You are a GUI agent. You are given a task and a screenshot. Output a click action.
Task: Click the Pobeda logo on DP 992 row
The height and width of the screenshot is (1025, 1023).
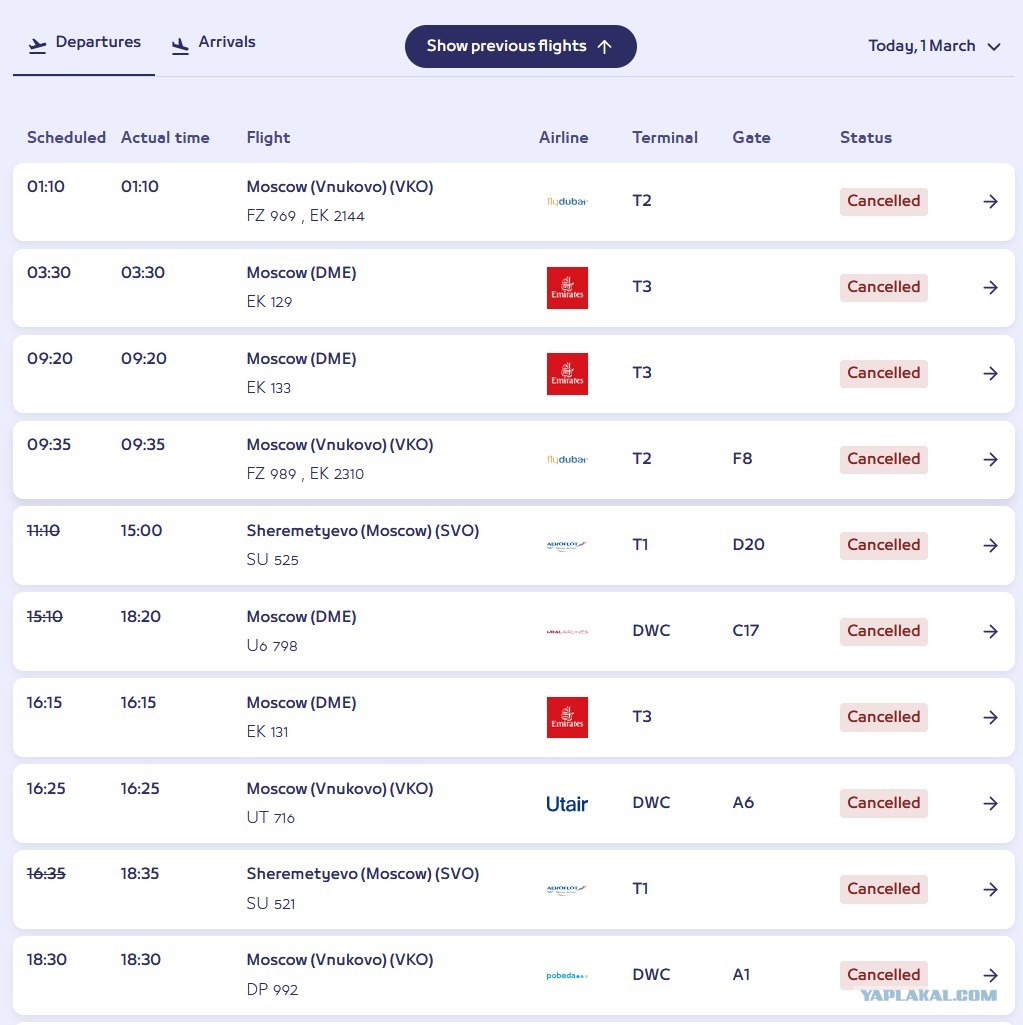(567, 975)
